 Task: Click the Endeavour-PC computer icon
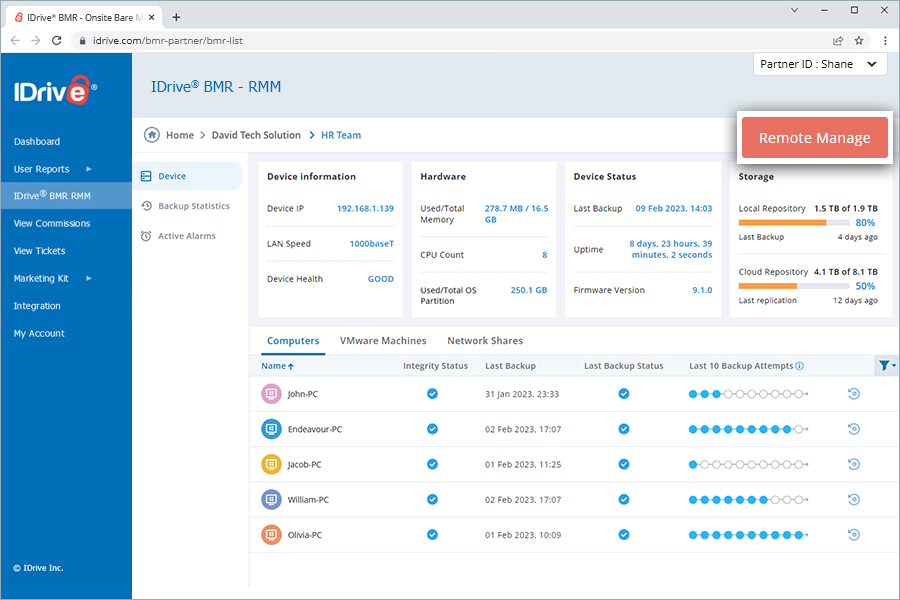pyautogui.click(x=271, y=429)
